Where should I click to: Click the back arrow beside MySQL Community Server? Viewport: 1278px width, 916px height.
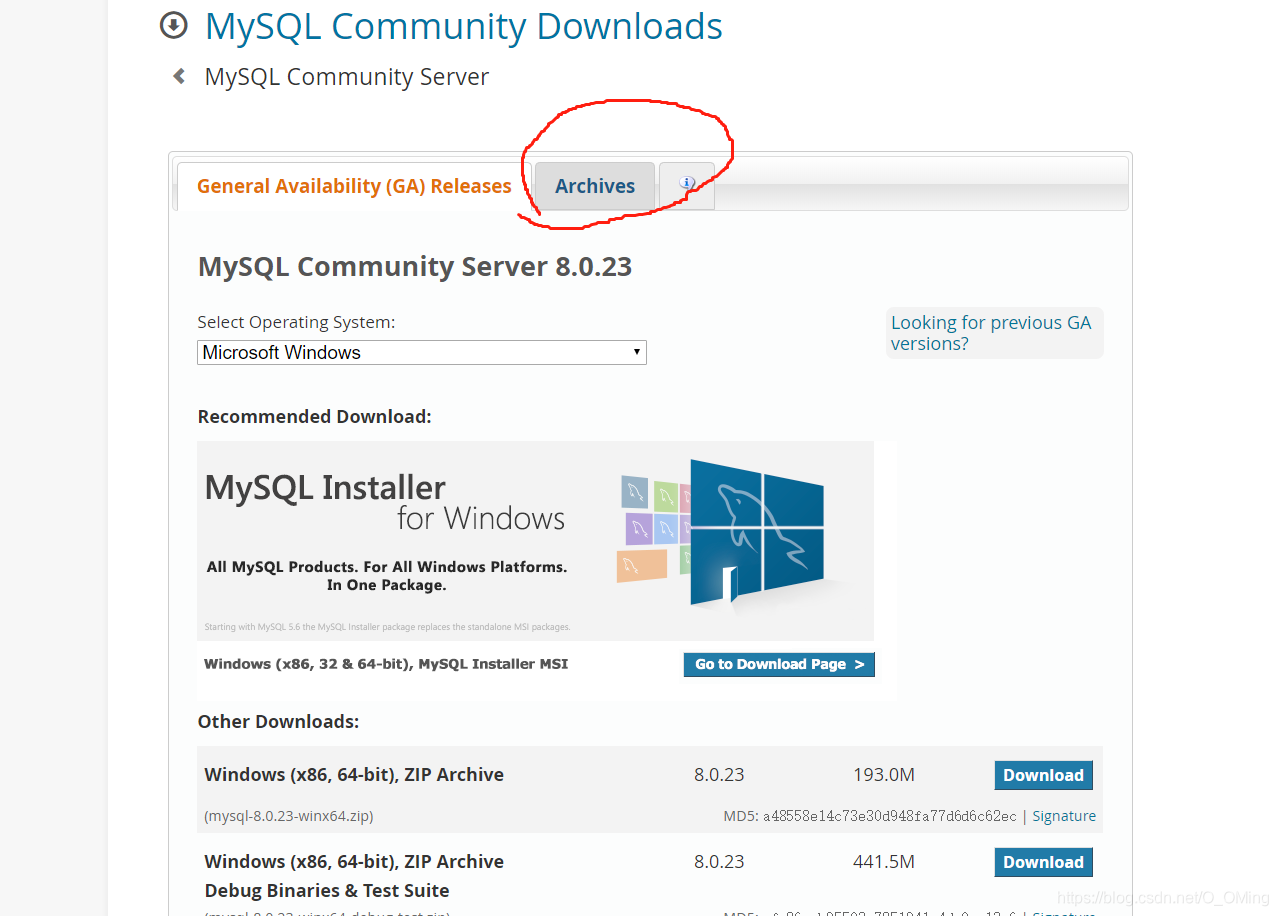179,76
